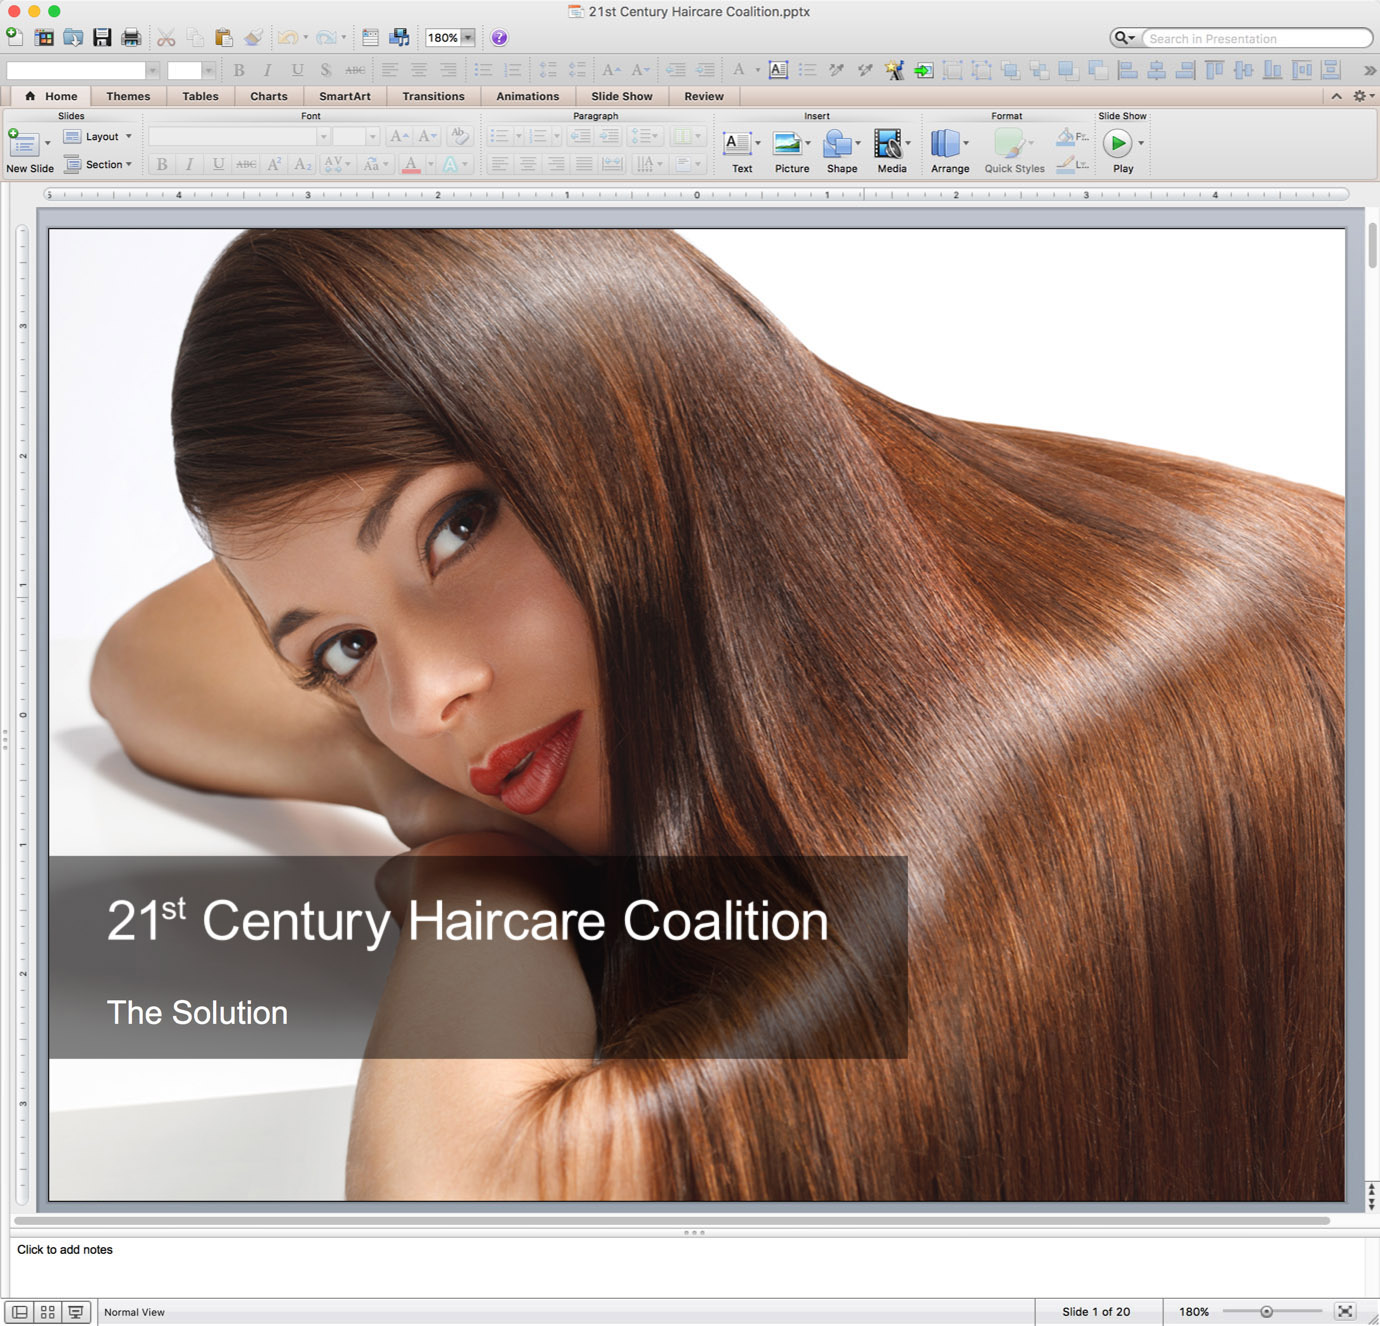Switch to presenter slideshow view button
The height and width of the screenshot is (1326, 1380).
[x=75, y=1312]
